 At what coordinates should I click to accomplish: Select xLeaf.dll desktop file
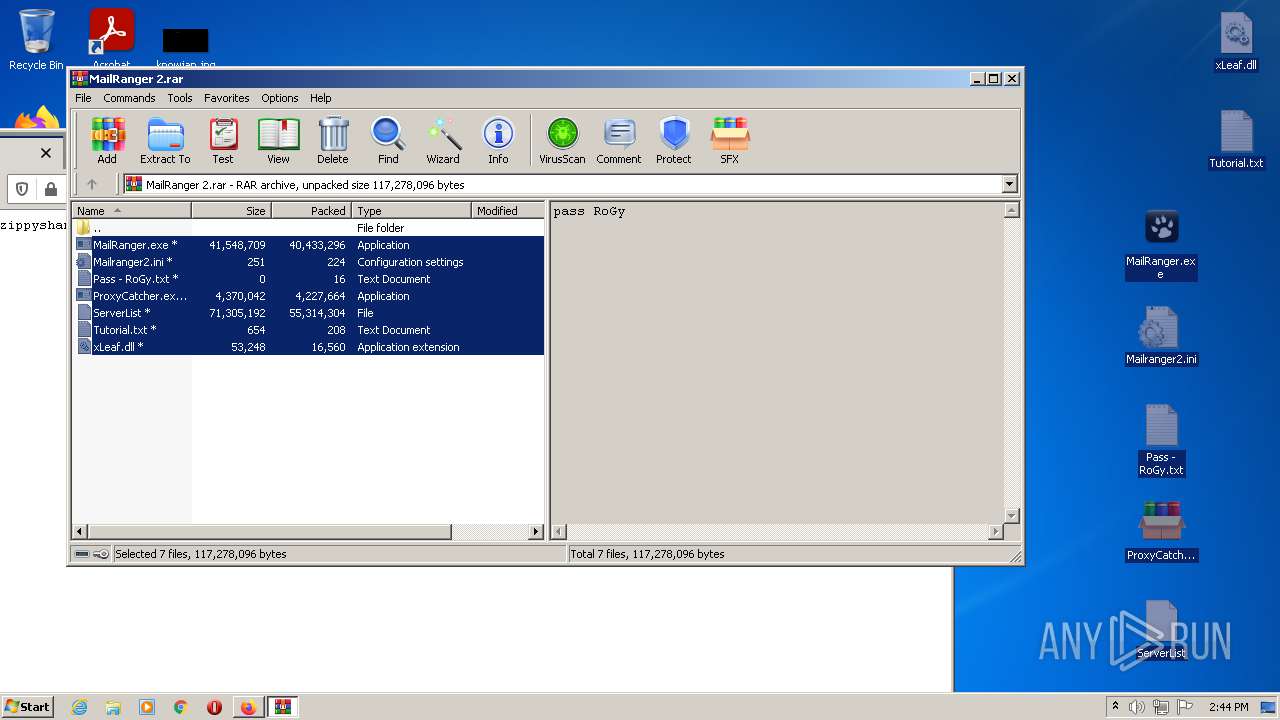point(1236,42)
